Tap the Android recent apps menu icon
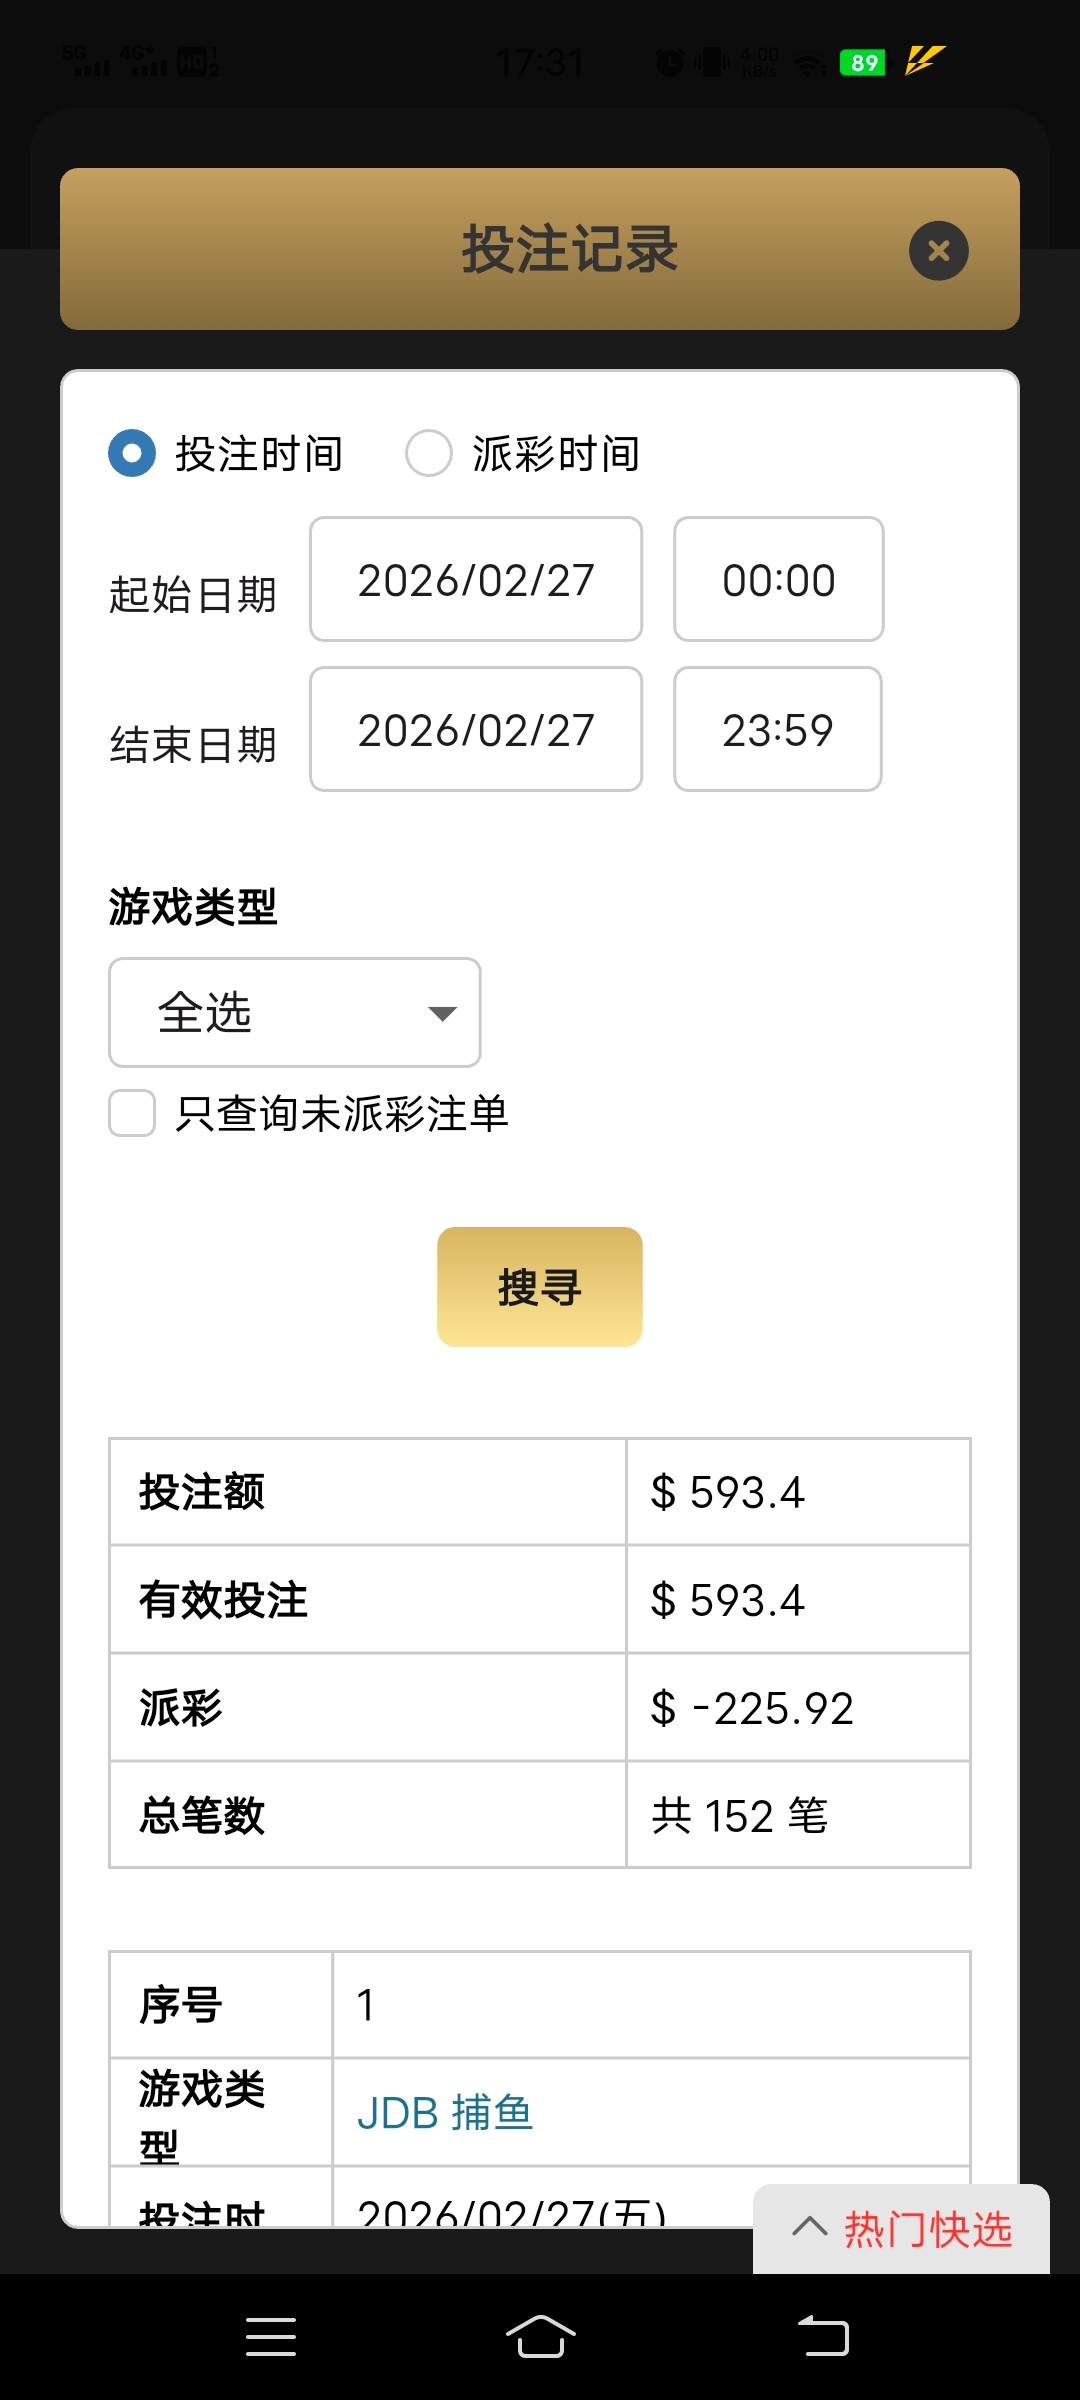Viewport: 1080px width, 2400px height. (x=271, y=2337)
